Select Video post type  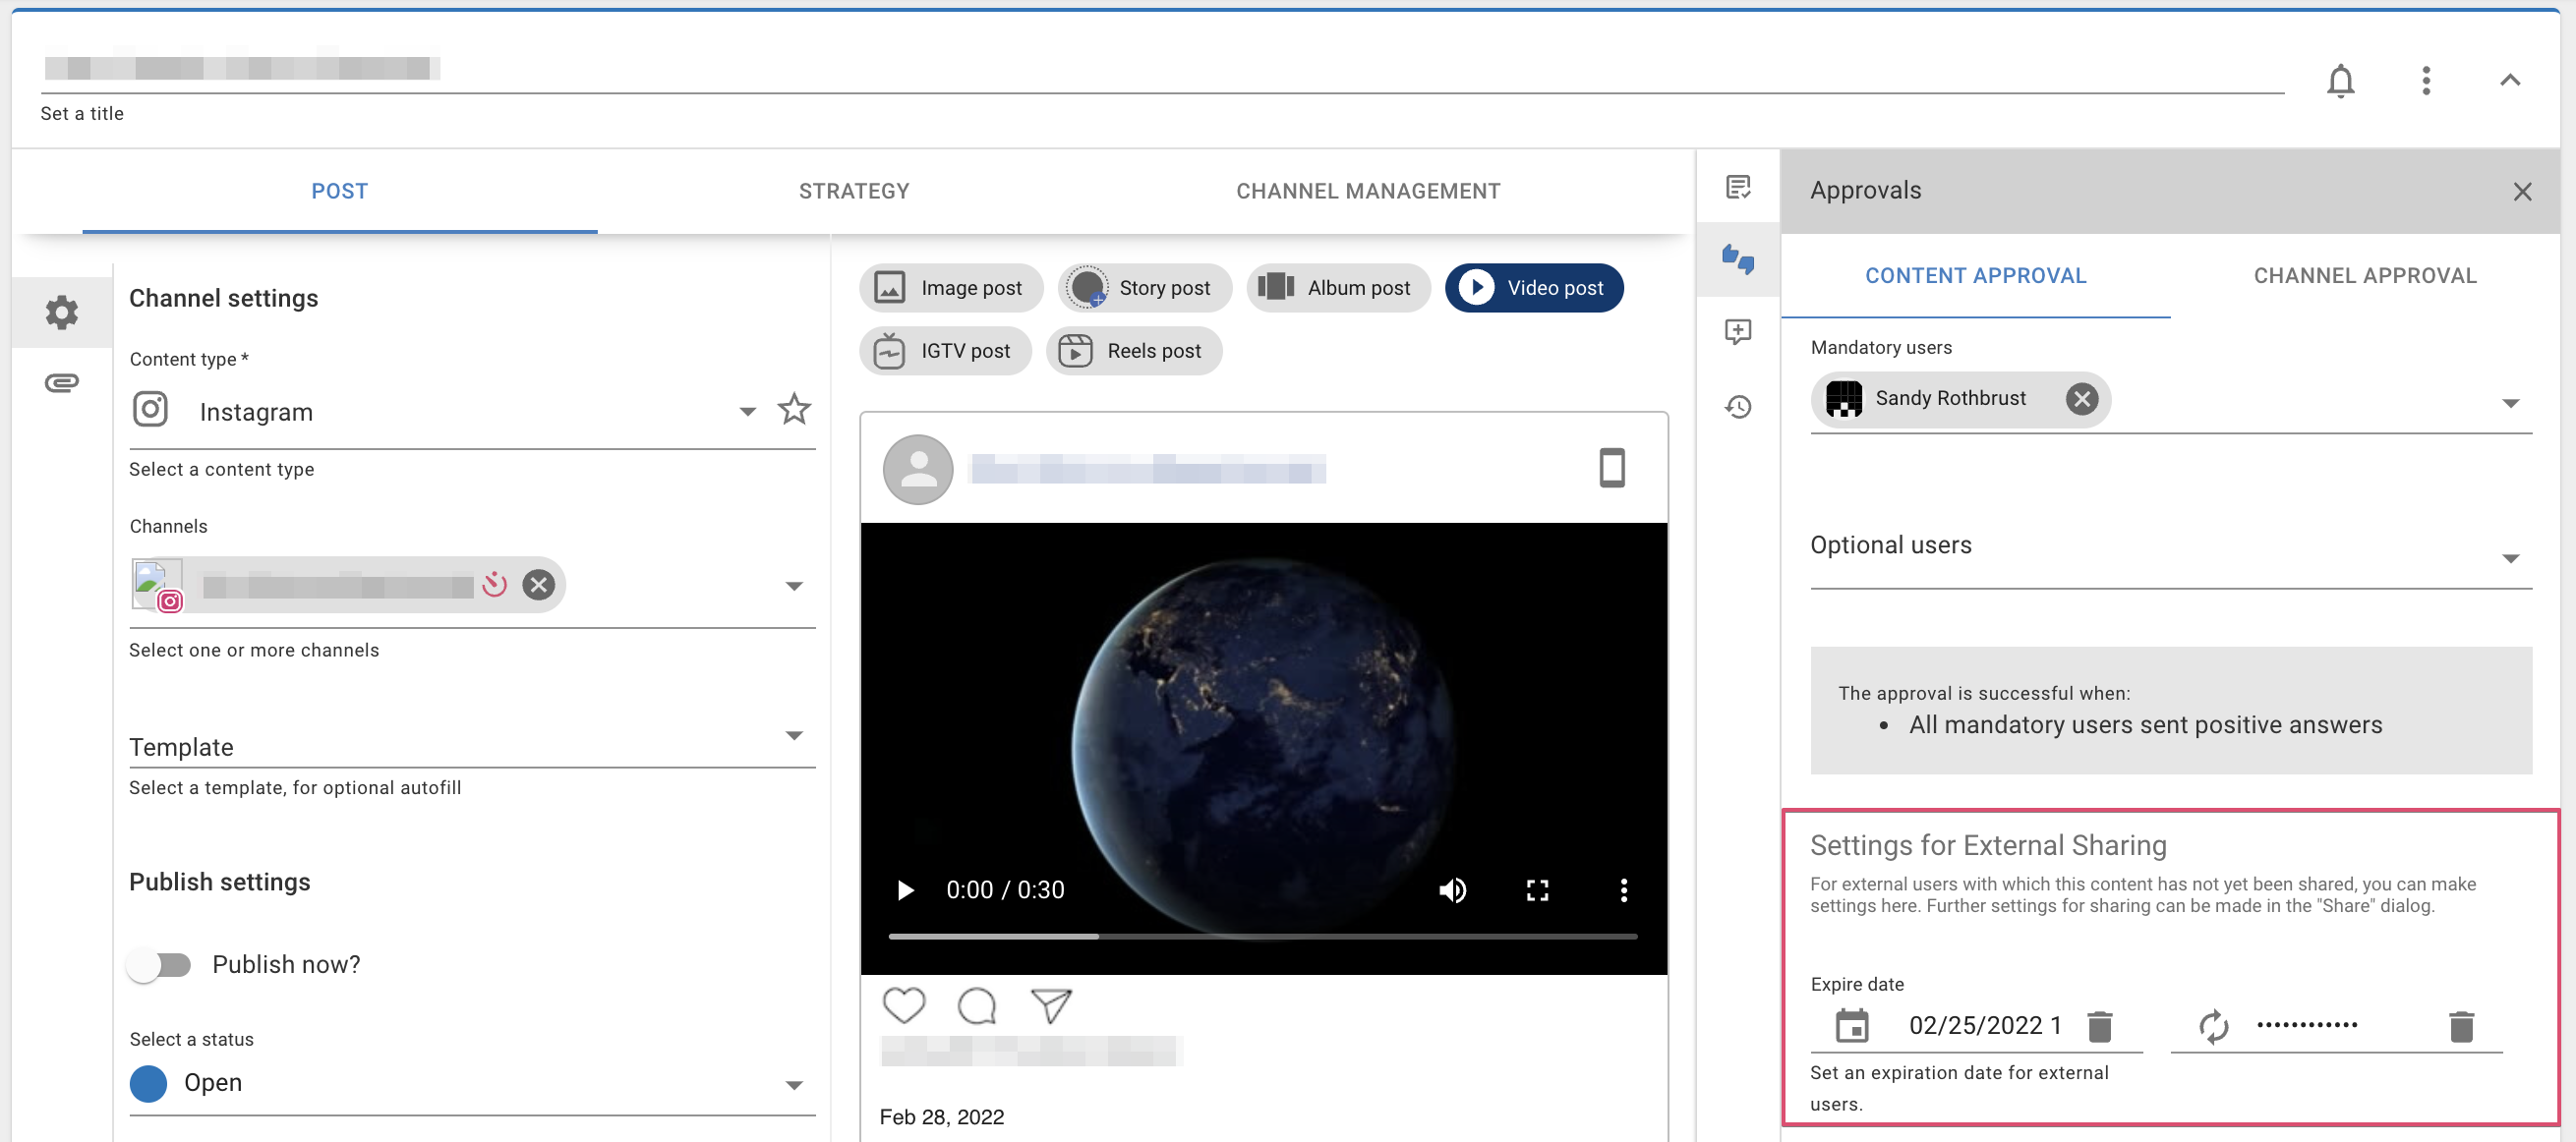point(1533,288)
